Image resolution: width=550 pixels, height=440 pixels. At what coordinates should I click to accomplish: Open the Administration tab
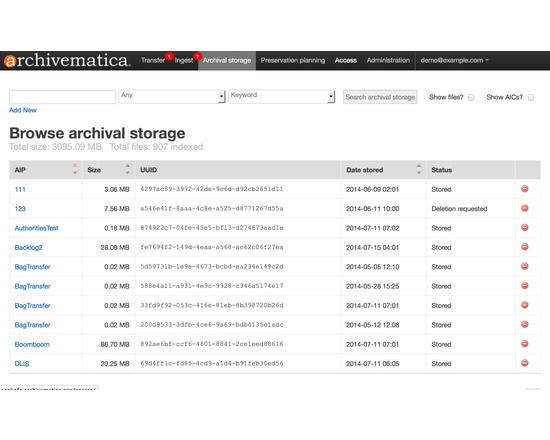[388, 60]
